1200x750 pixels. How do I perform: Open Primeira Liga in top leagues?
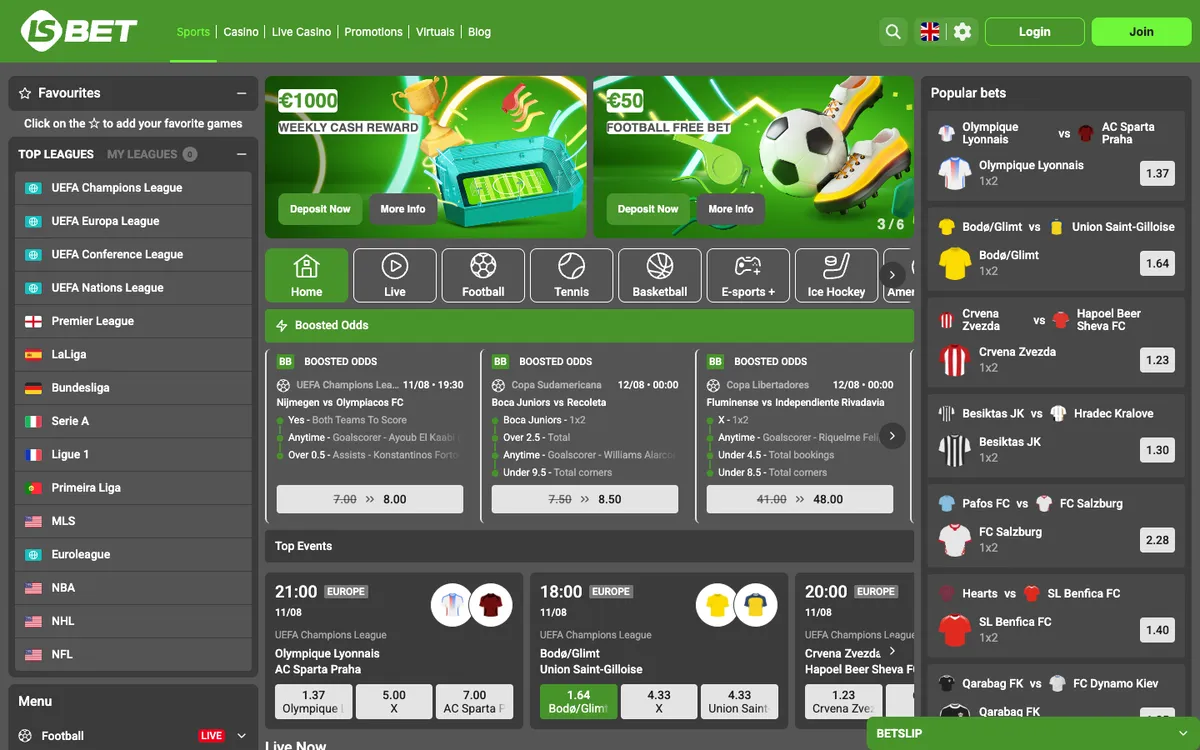click(133, 487)
